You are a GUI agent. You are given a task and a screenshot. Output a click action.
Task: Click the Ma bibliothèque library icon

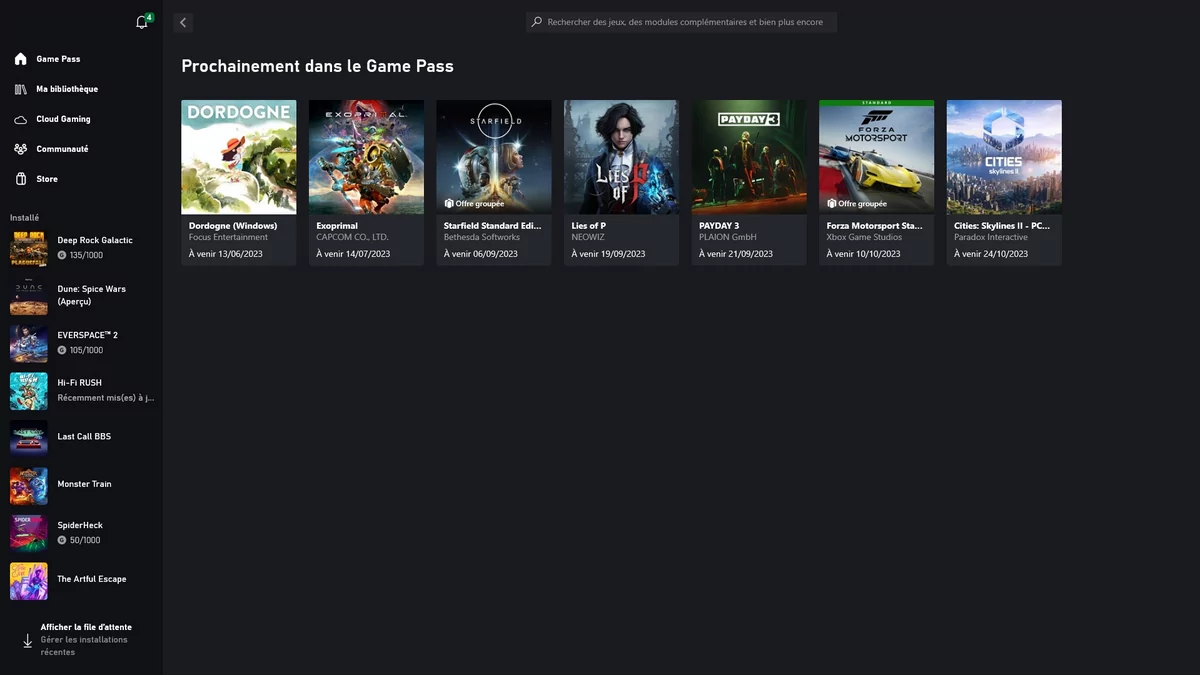[20, 89]
